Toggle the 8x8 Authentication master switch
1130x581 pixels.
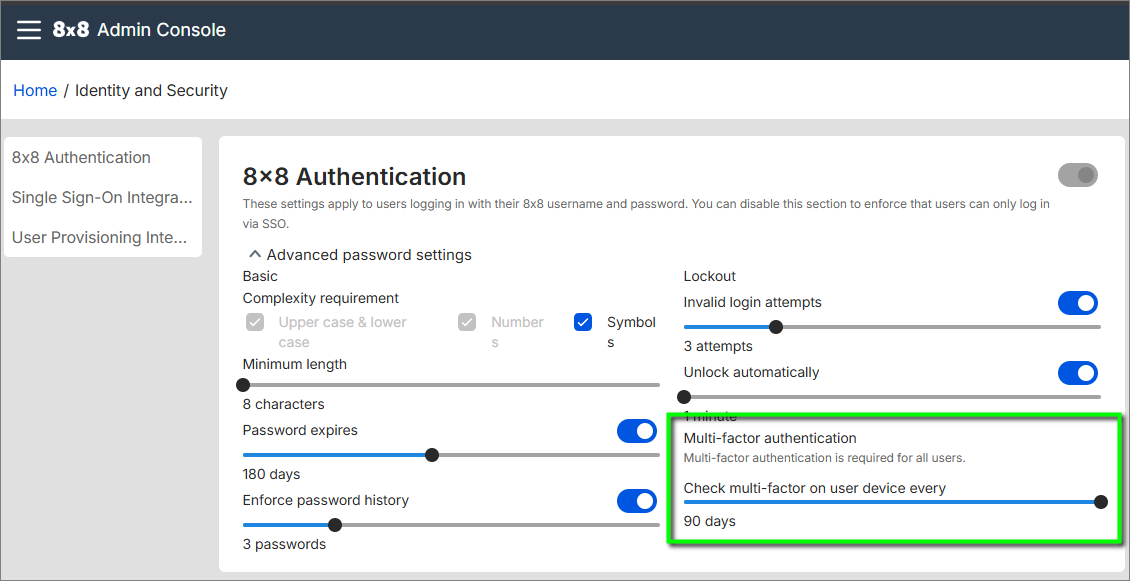(1077, 176)
